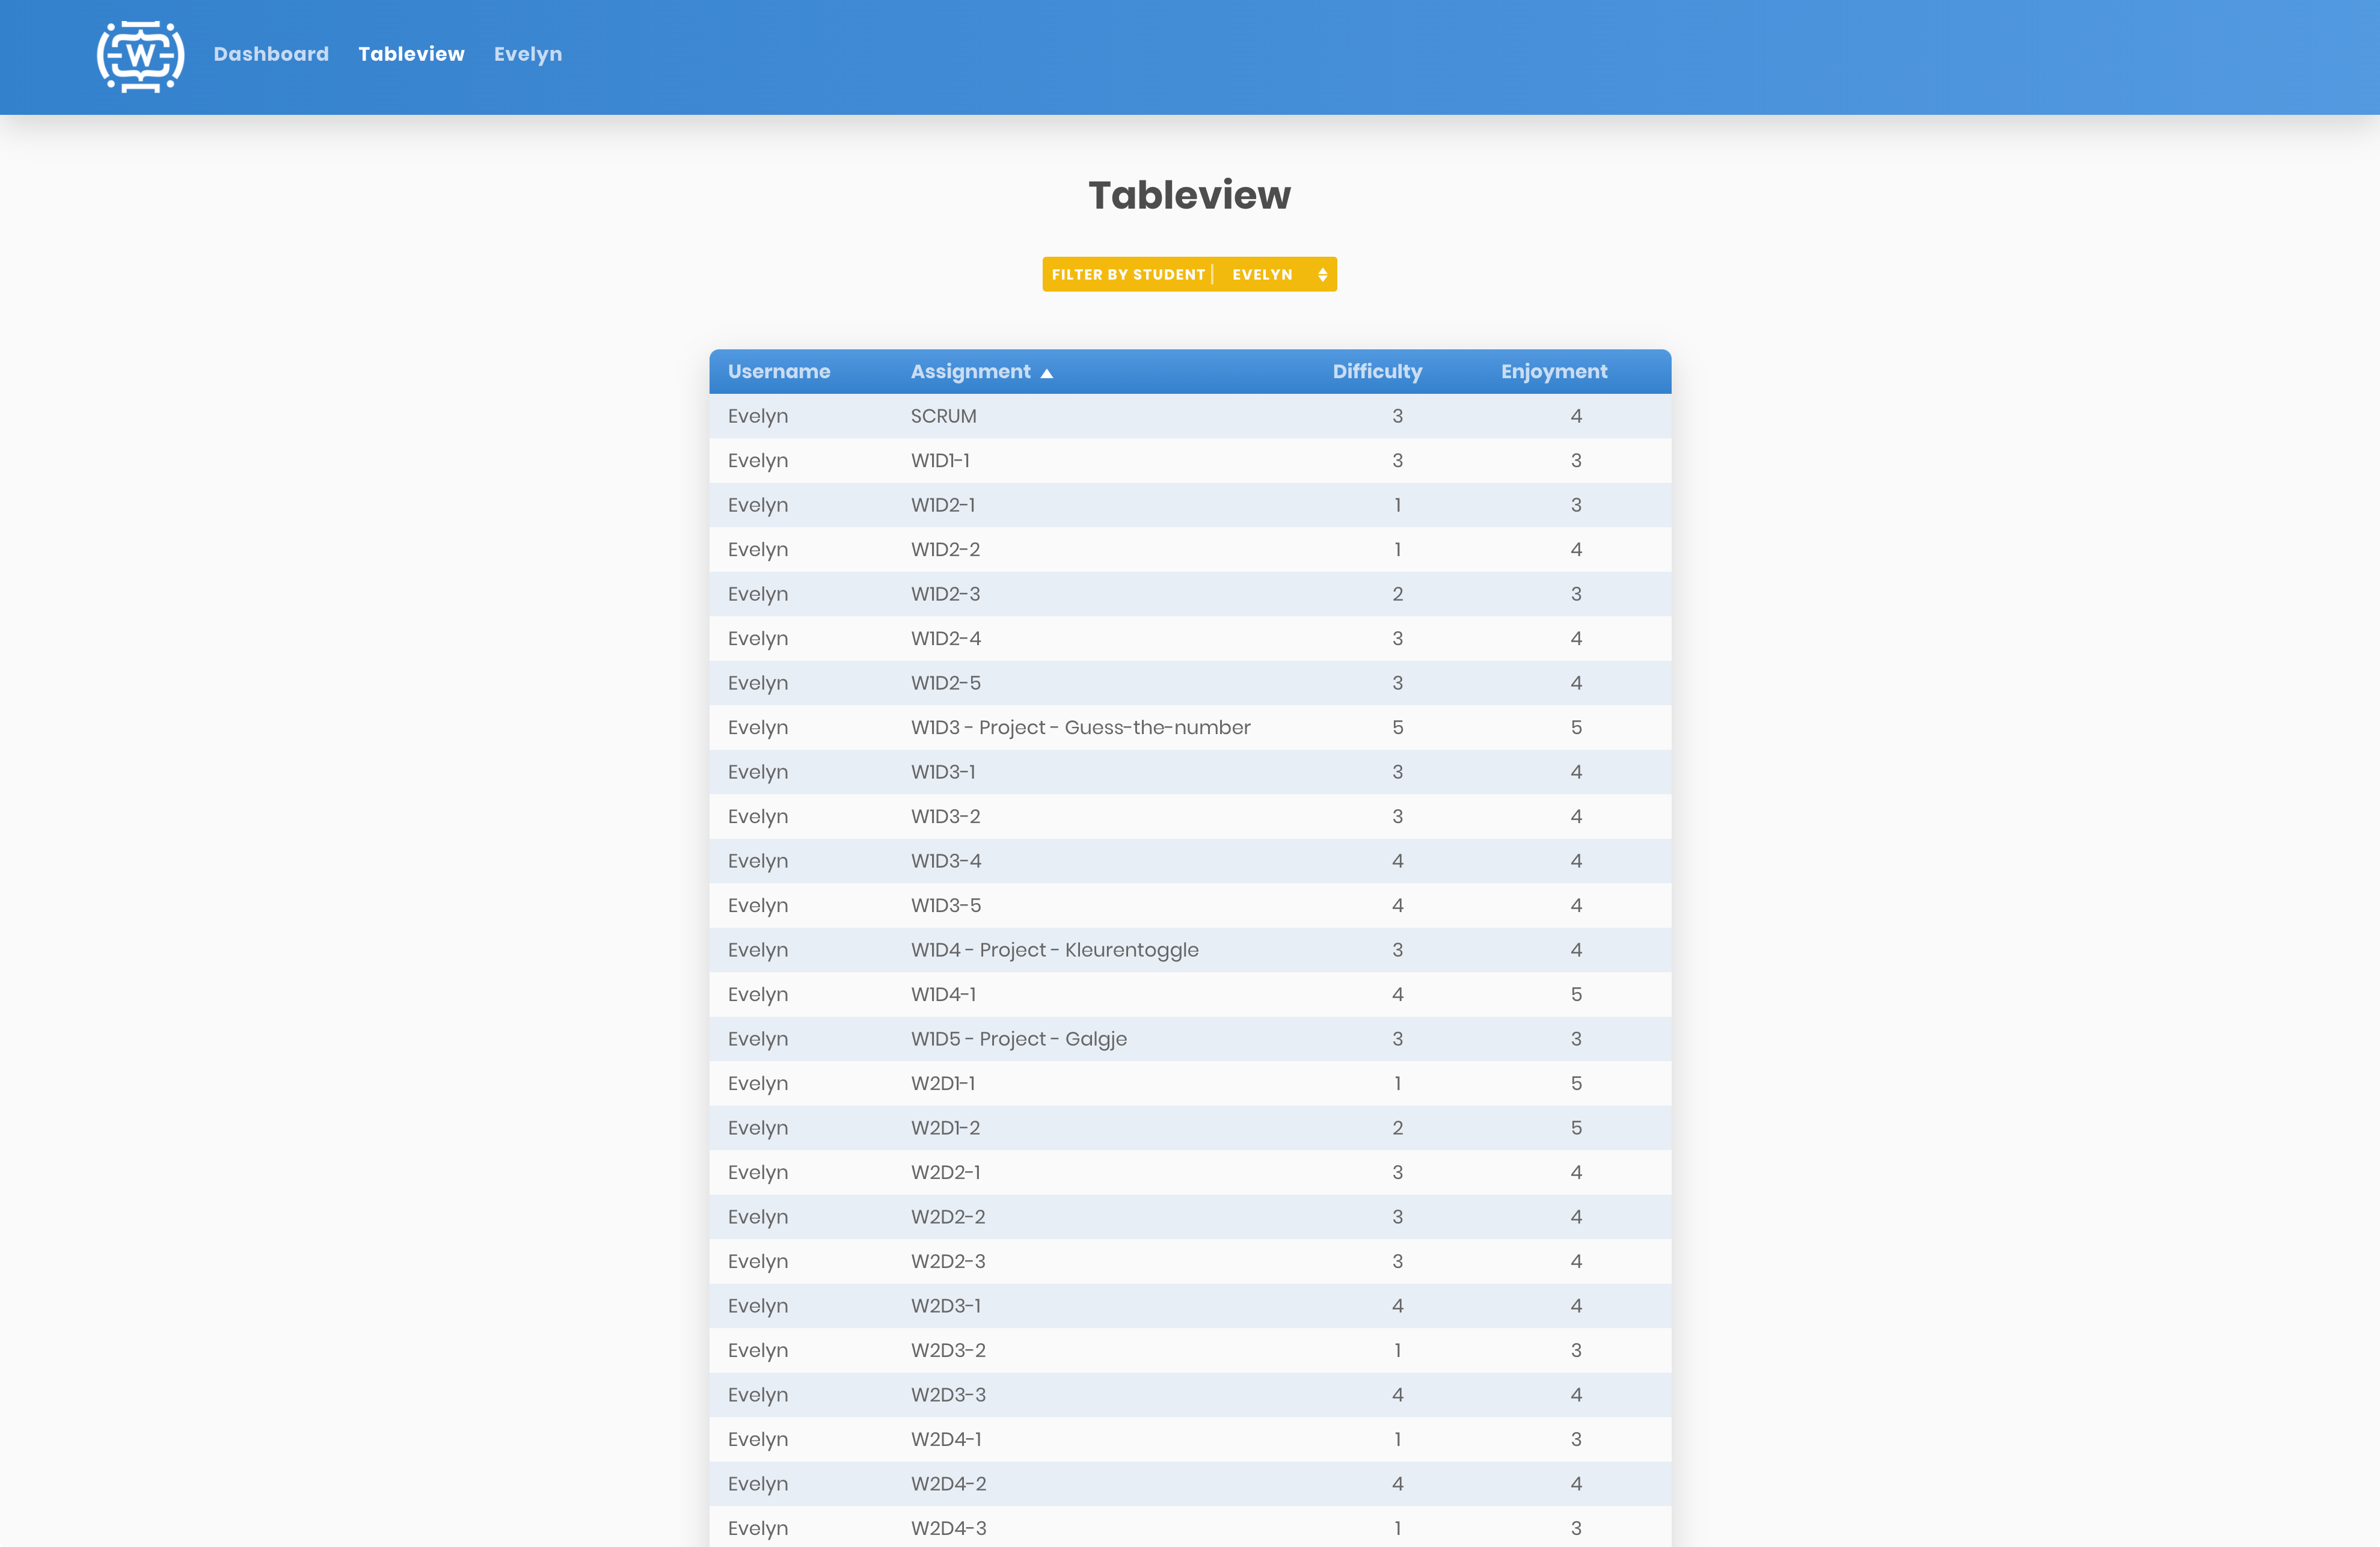This screenshot has width=2380, height=1547.
Task: Click the Tableview page heading
Action: click(x=1189, y=195)
